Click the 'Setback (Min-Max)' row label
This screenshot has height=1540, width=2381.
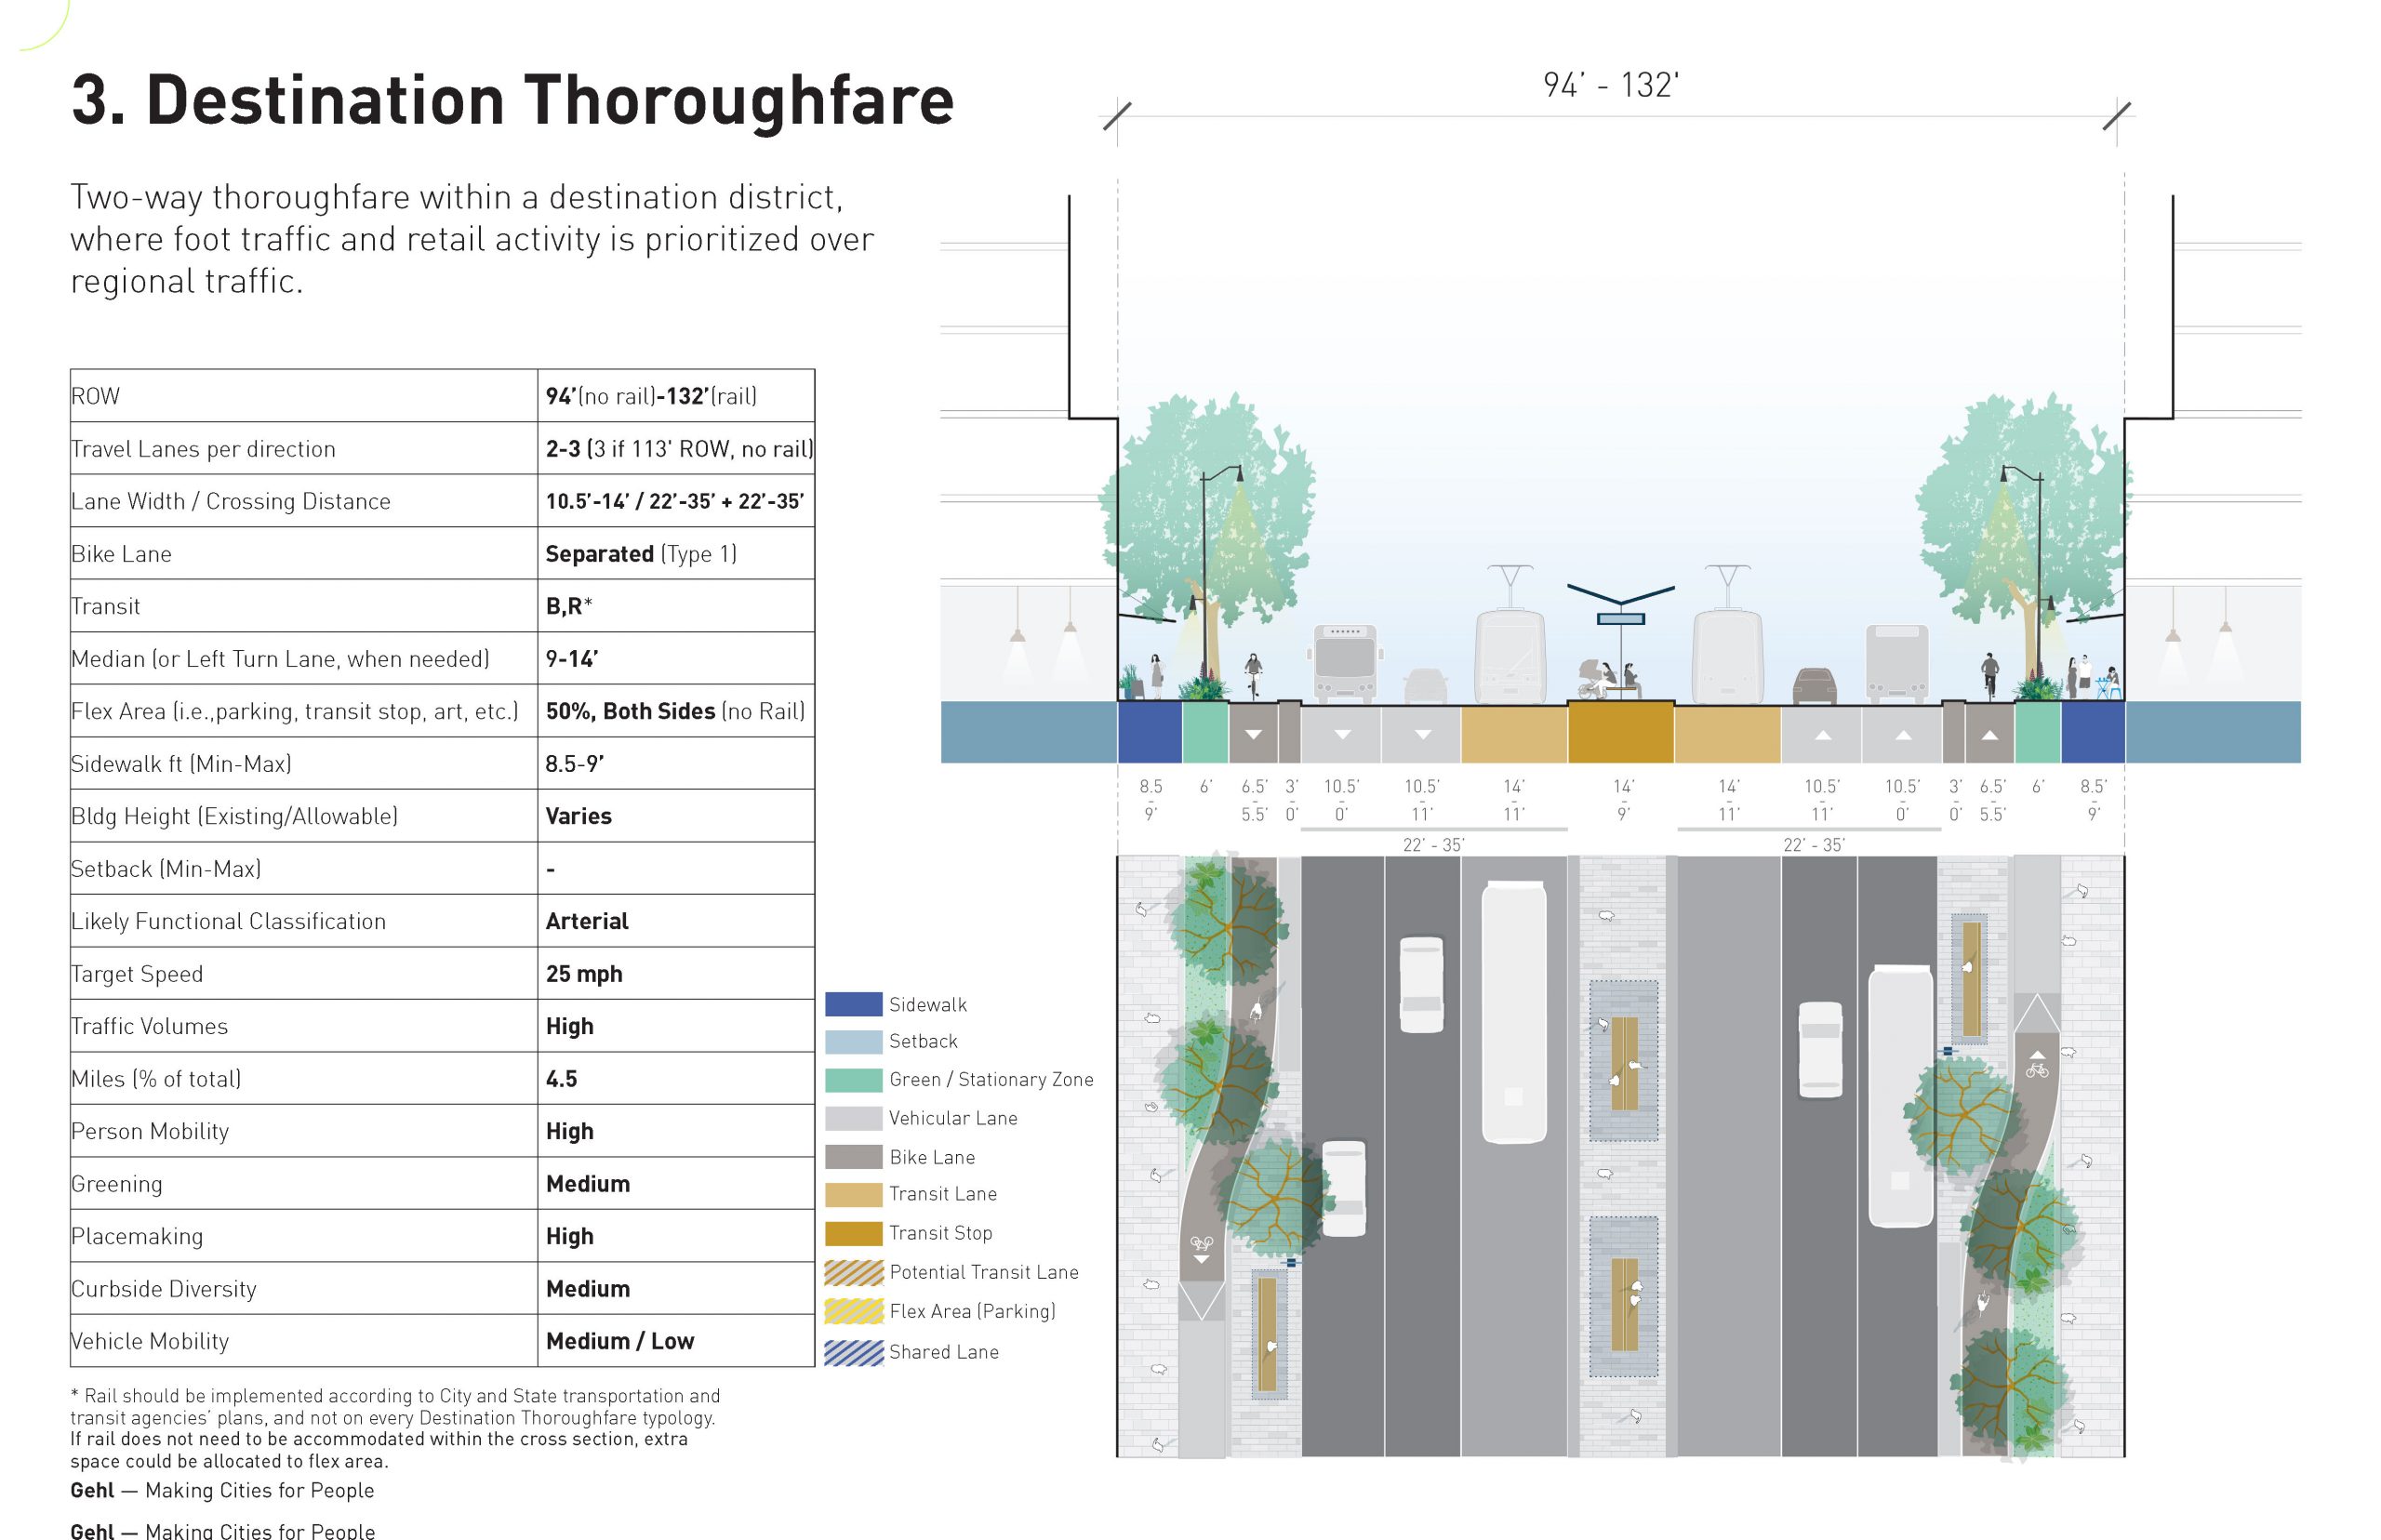click(x=166, y=869)
